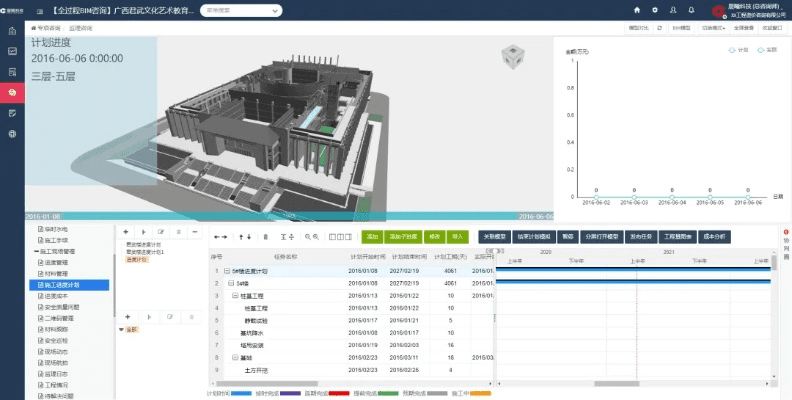Click the 3D view cube navigator
Screen dimensions: 792x400
(512, 56)
